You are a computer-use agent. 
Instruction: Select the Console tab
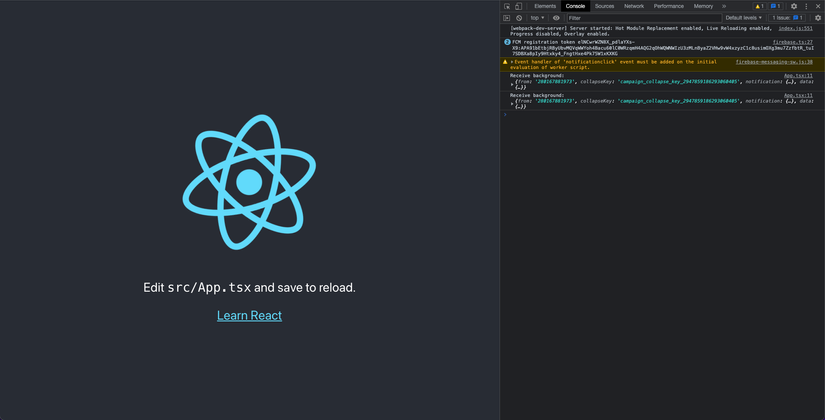575,6
